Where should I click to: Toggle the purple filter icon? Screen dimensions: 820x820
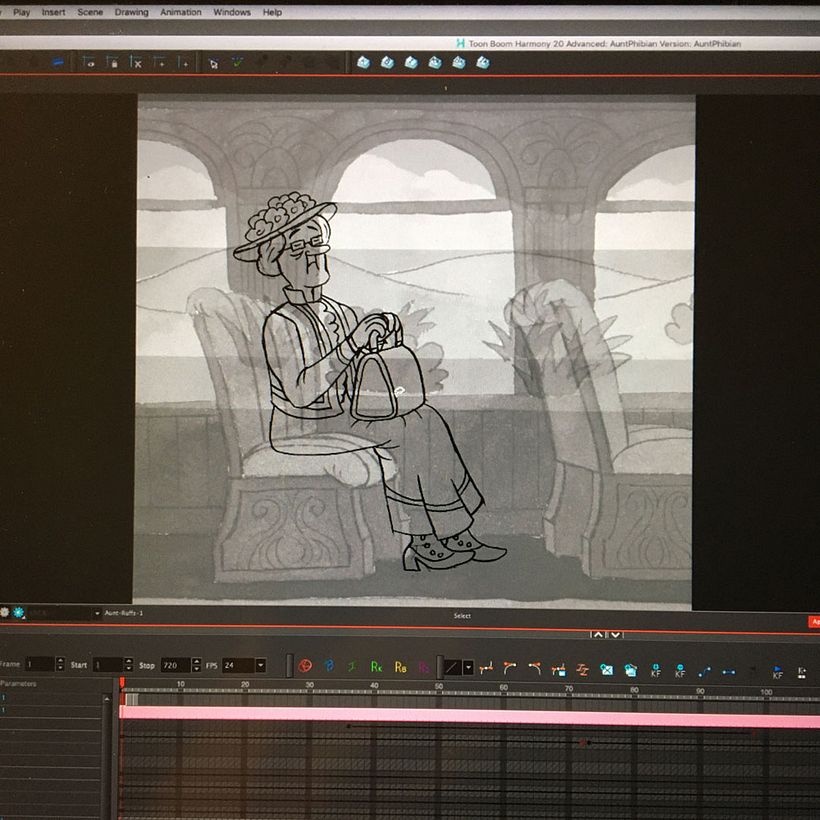tap(424, 667)
